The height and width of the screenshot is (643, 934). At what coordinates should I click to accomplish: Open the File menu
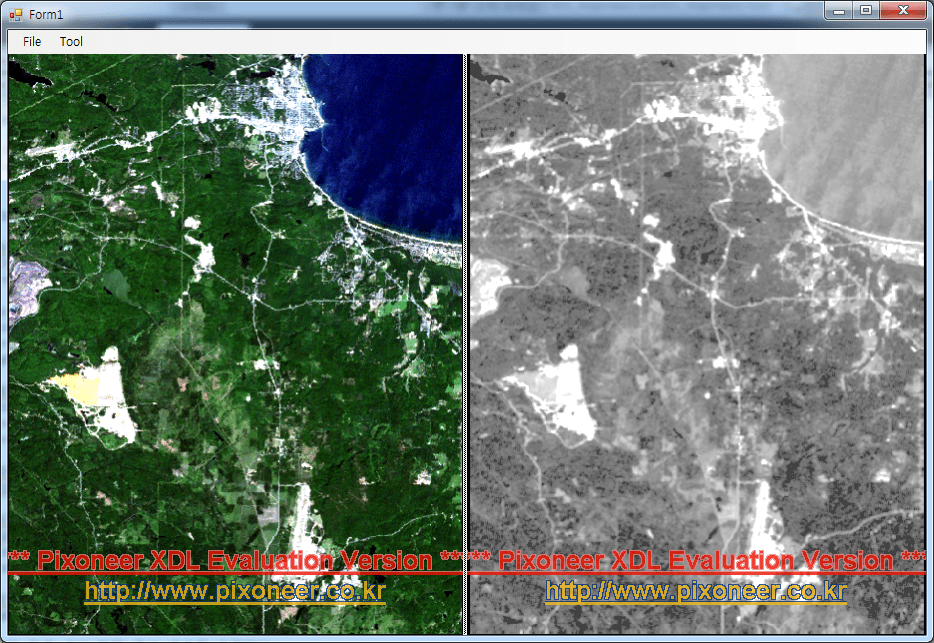click(x=32, y=42)
